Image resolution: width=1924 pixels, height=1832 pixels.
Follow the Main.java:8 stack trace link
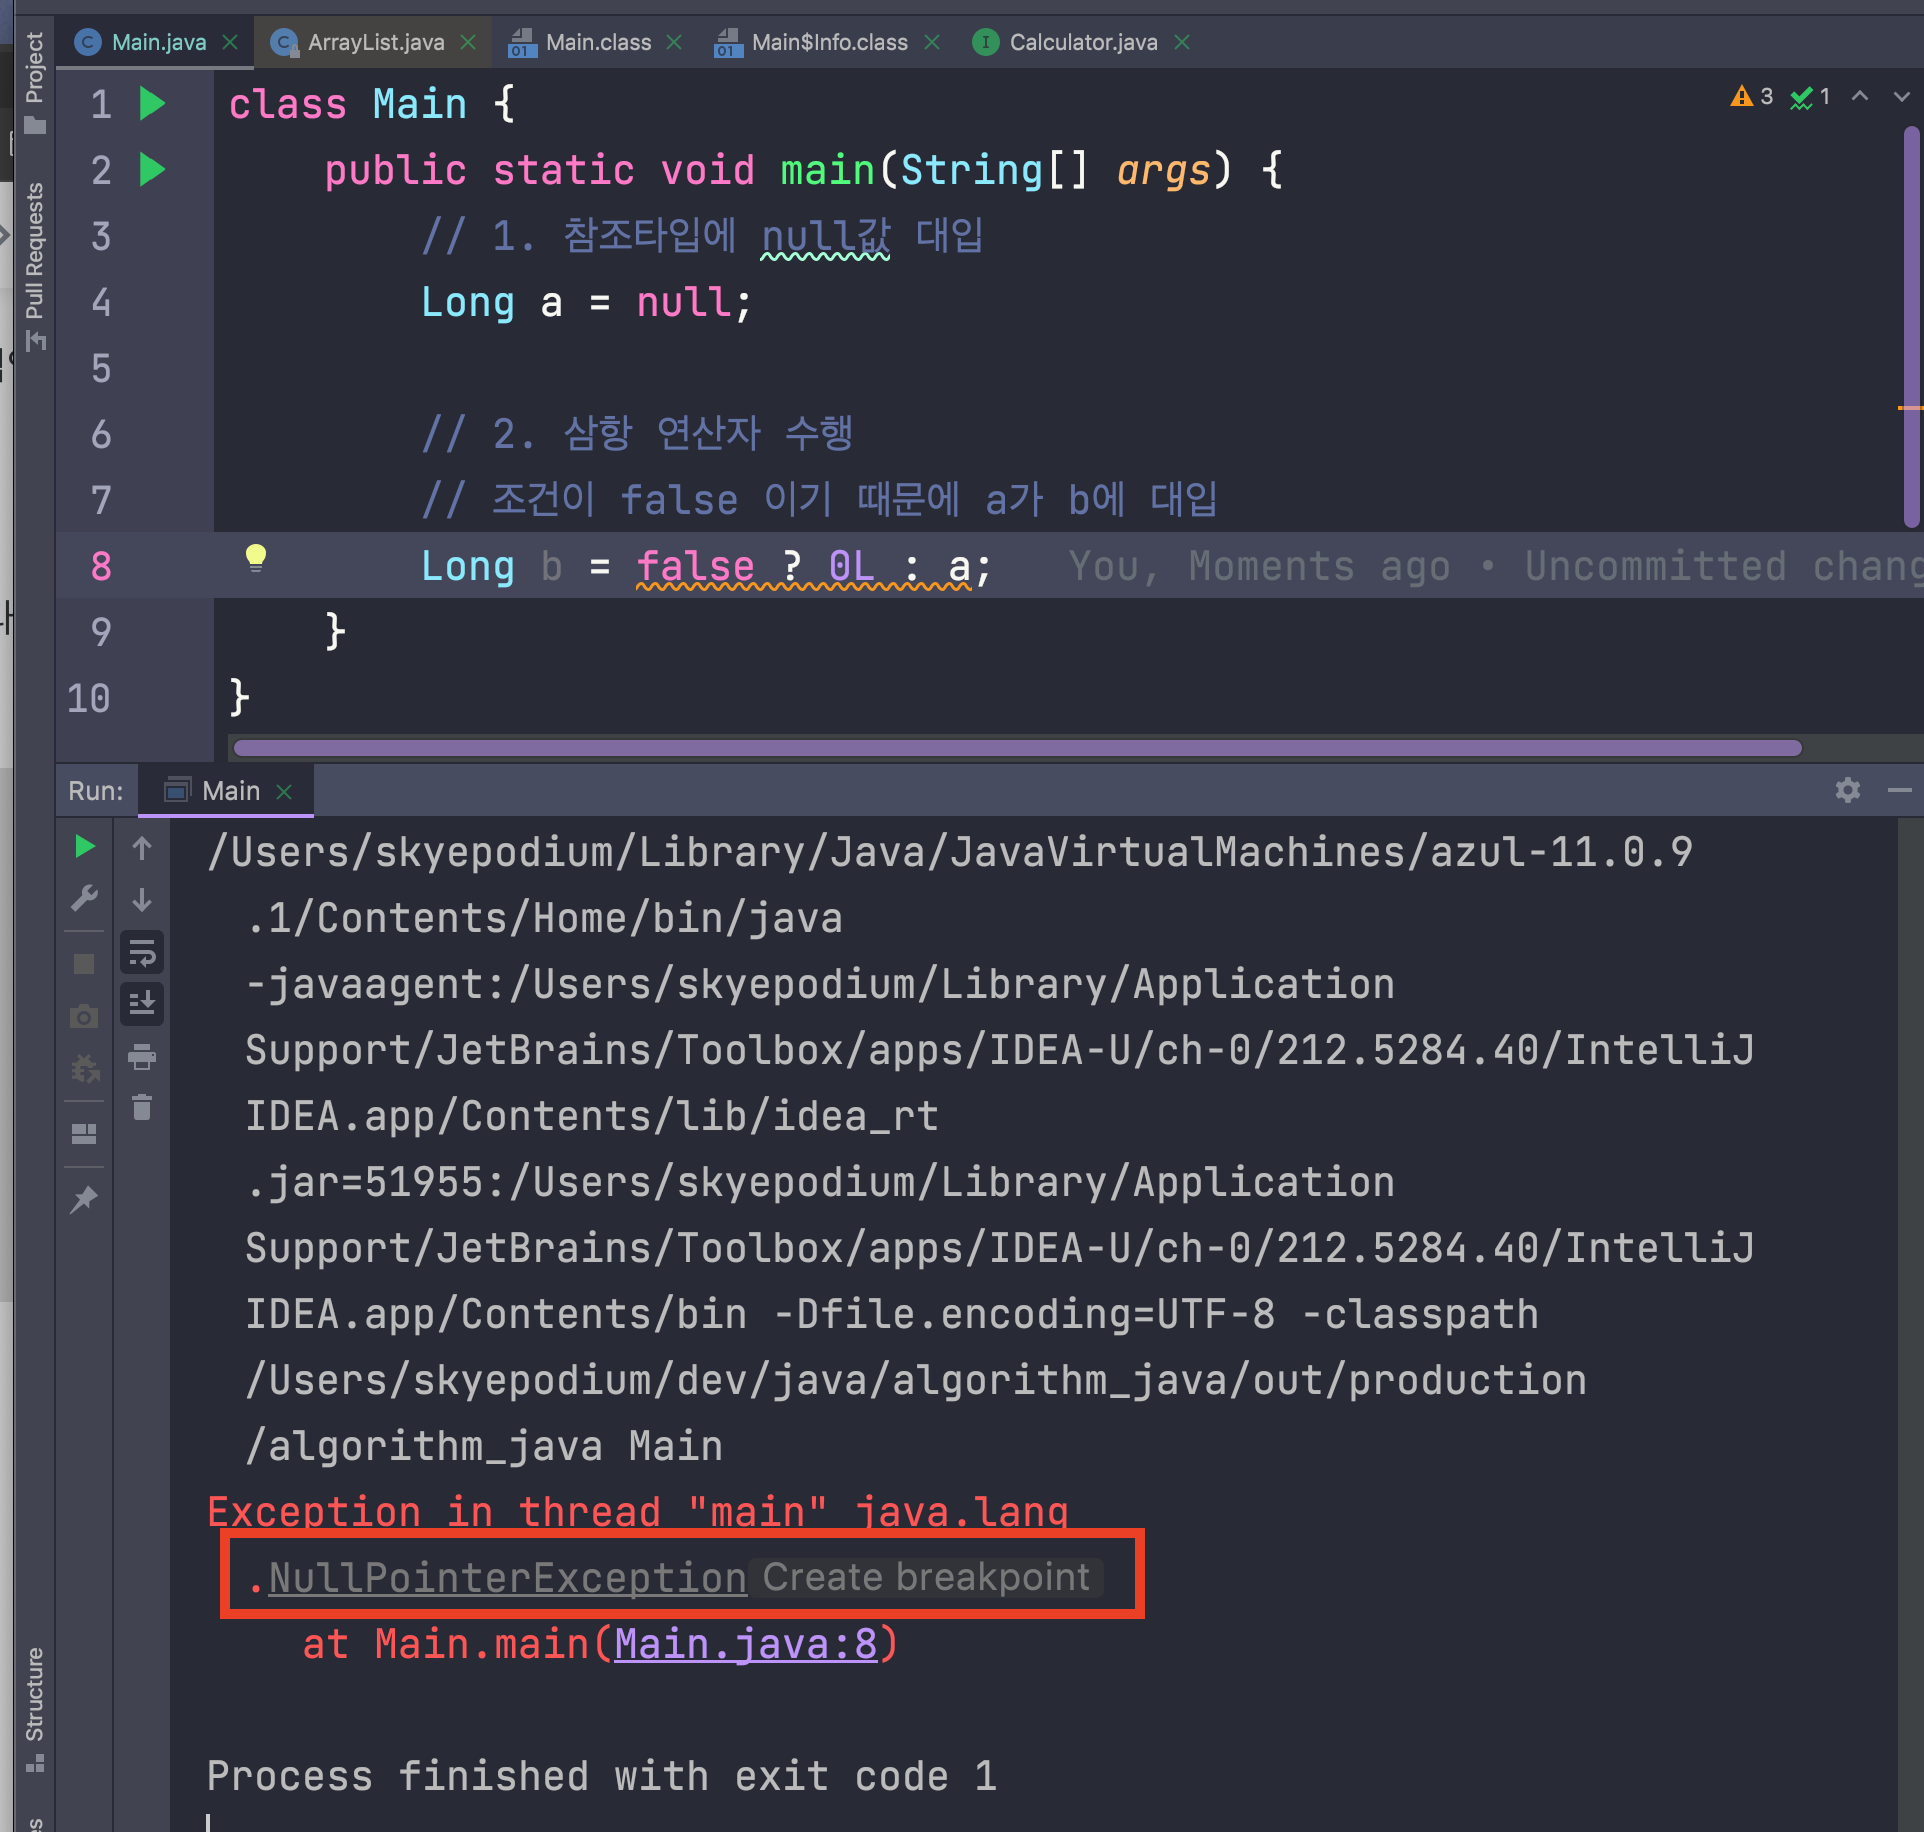point(745,1644)
